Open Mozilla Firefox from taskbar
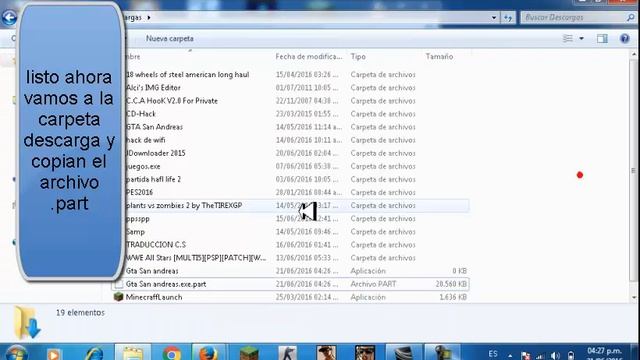This screenshot has width=640, height=360. 209,353
